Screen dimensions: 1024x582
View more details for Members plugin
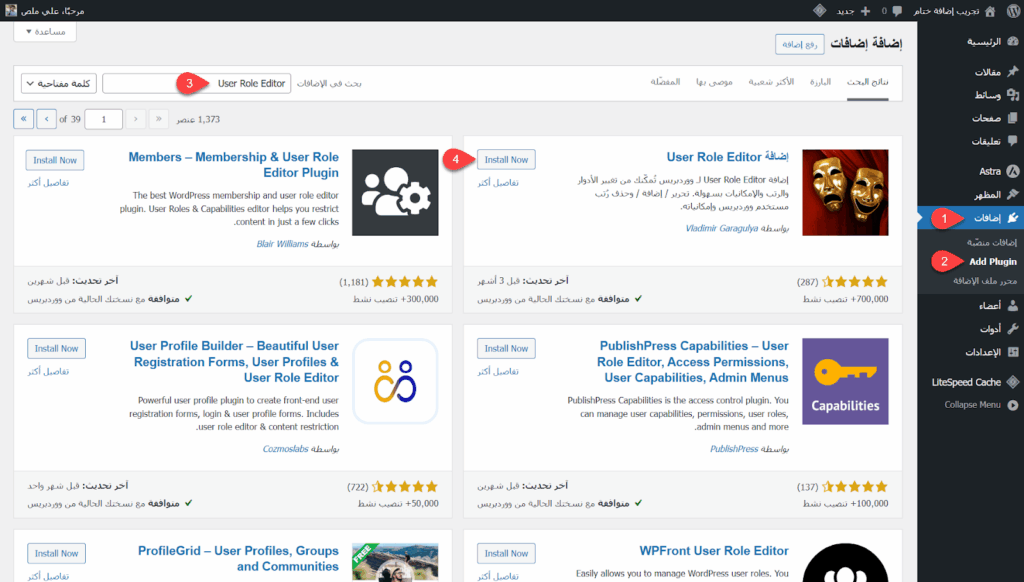pos(48,183)
